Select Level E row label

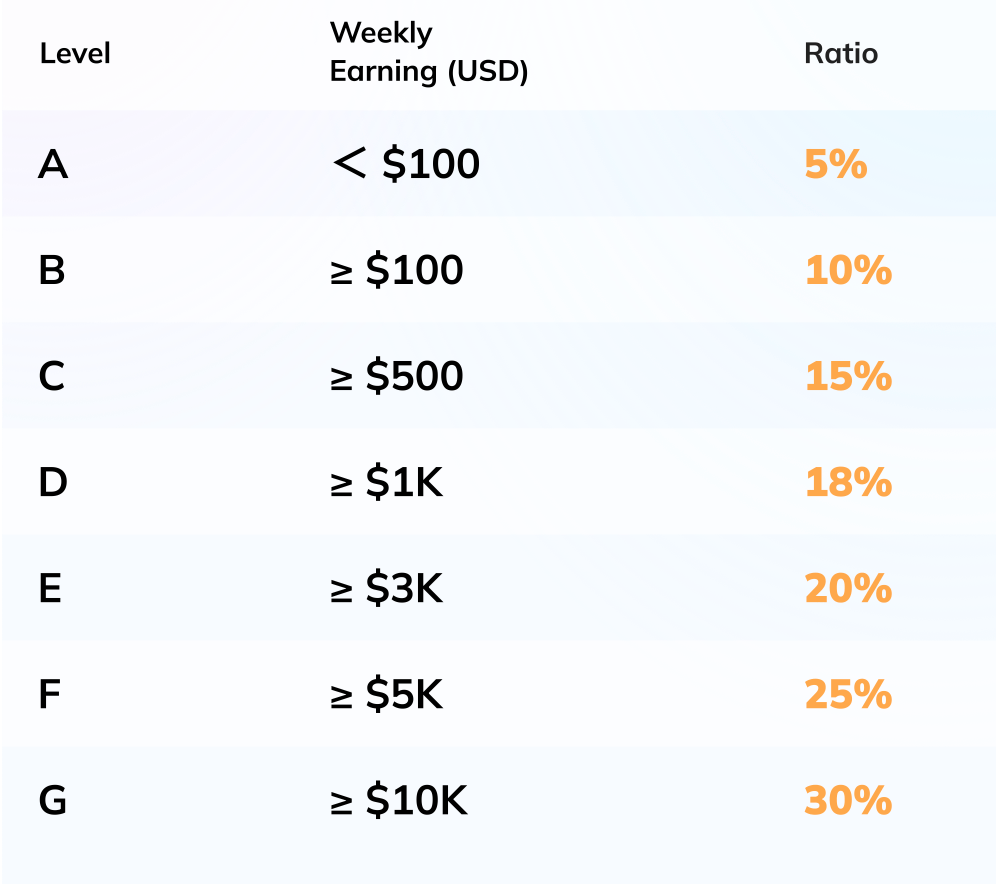51,589
